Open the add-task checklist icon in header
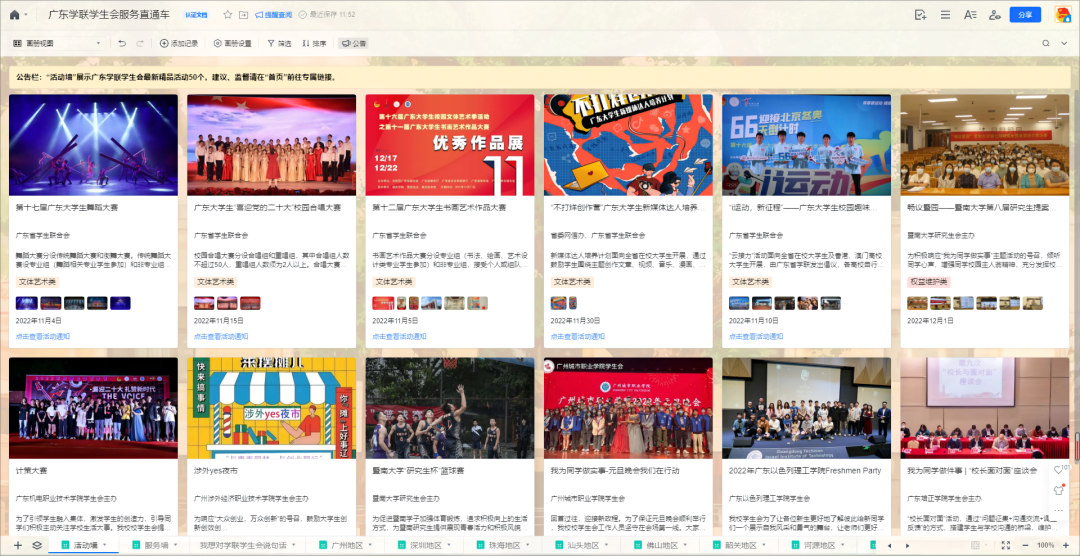Screen dimensions: 1080x556 tap(920, 14)
